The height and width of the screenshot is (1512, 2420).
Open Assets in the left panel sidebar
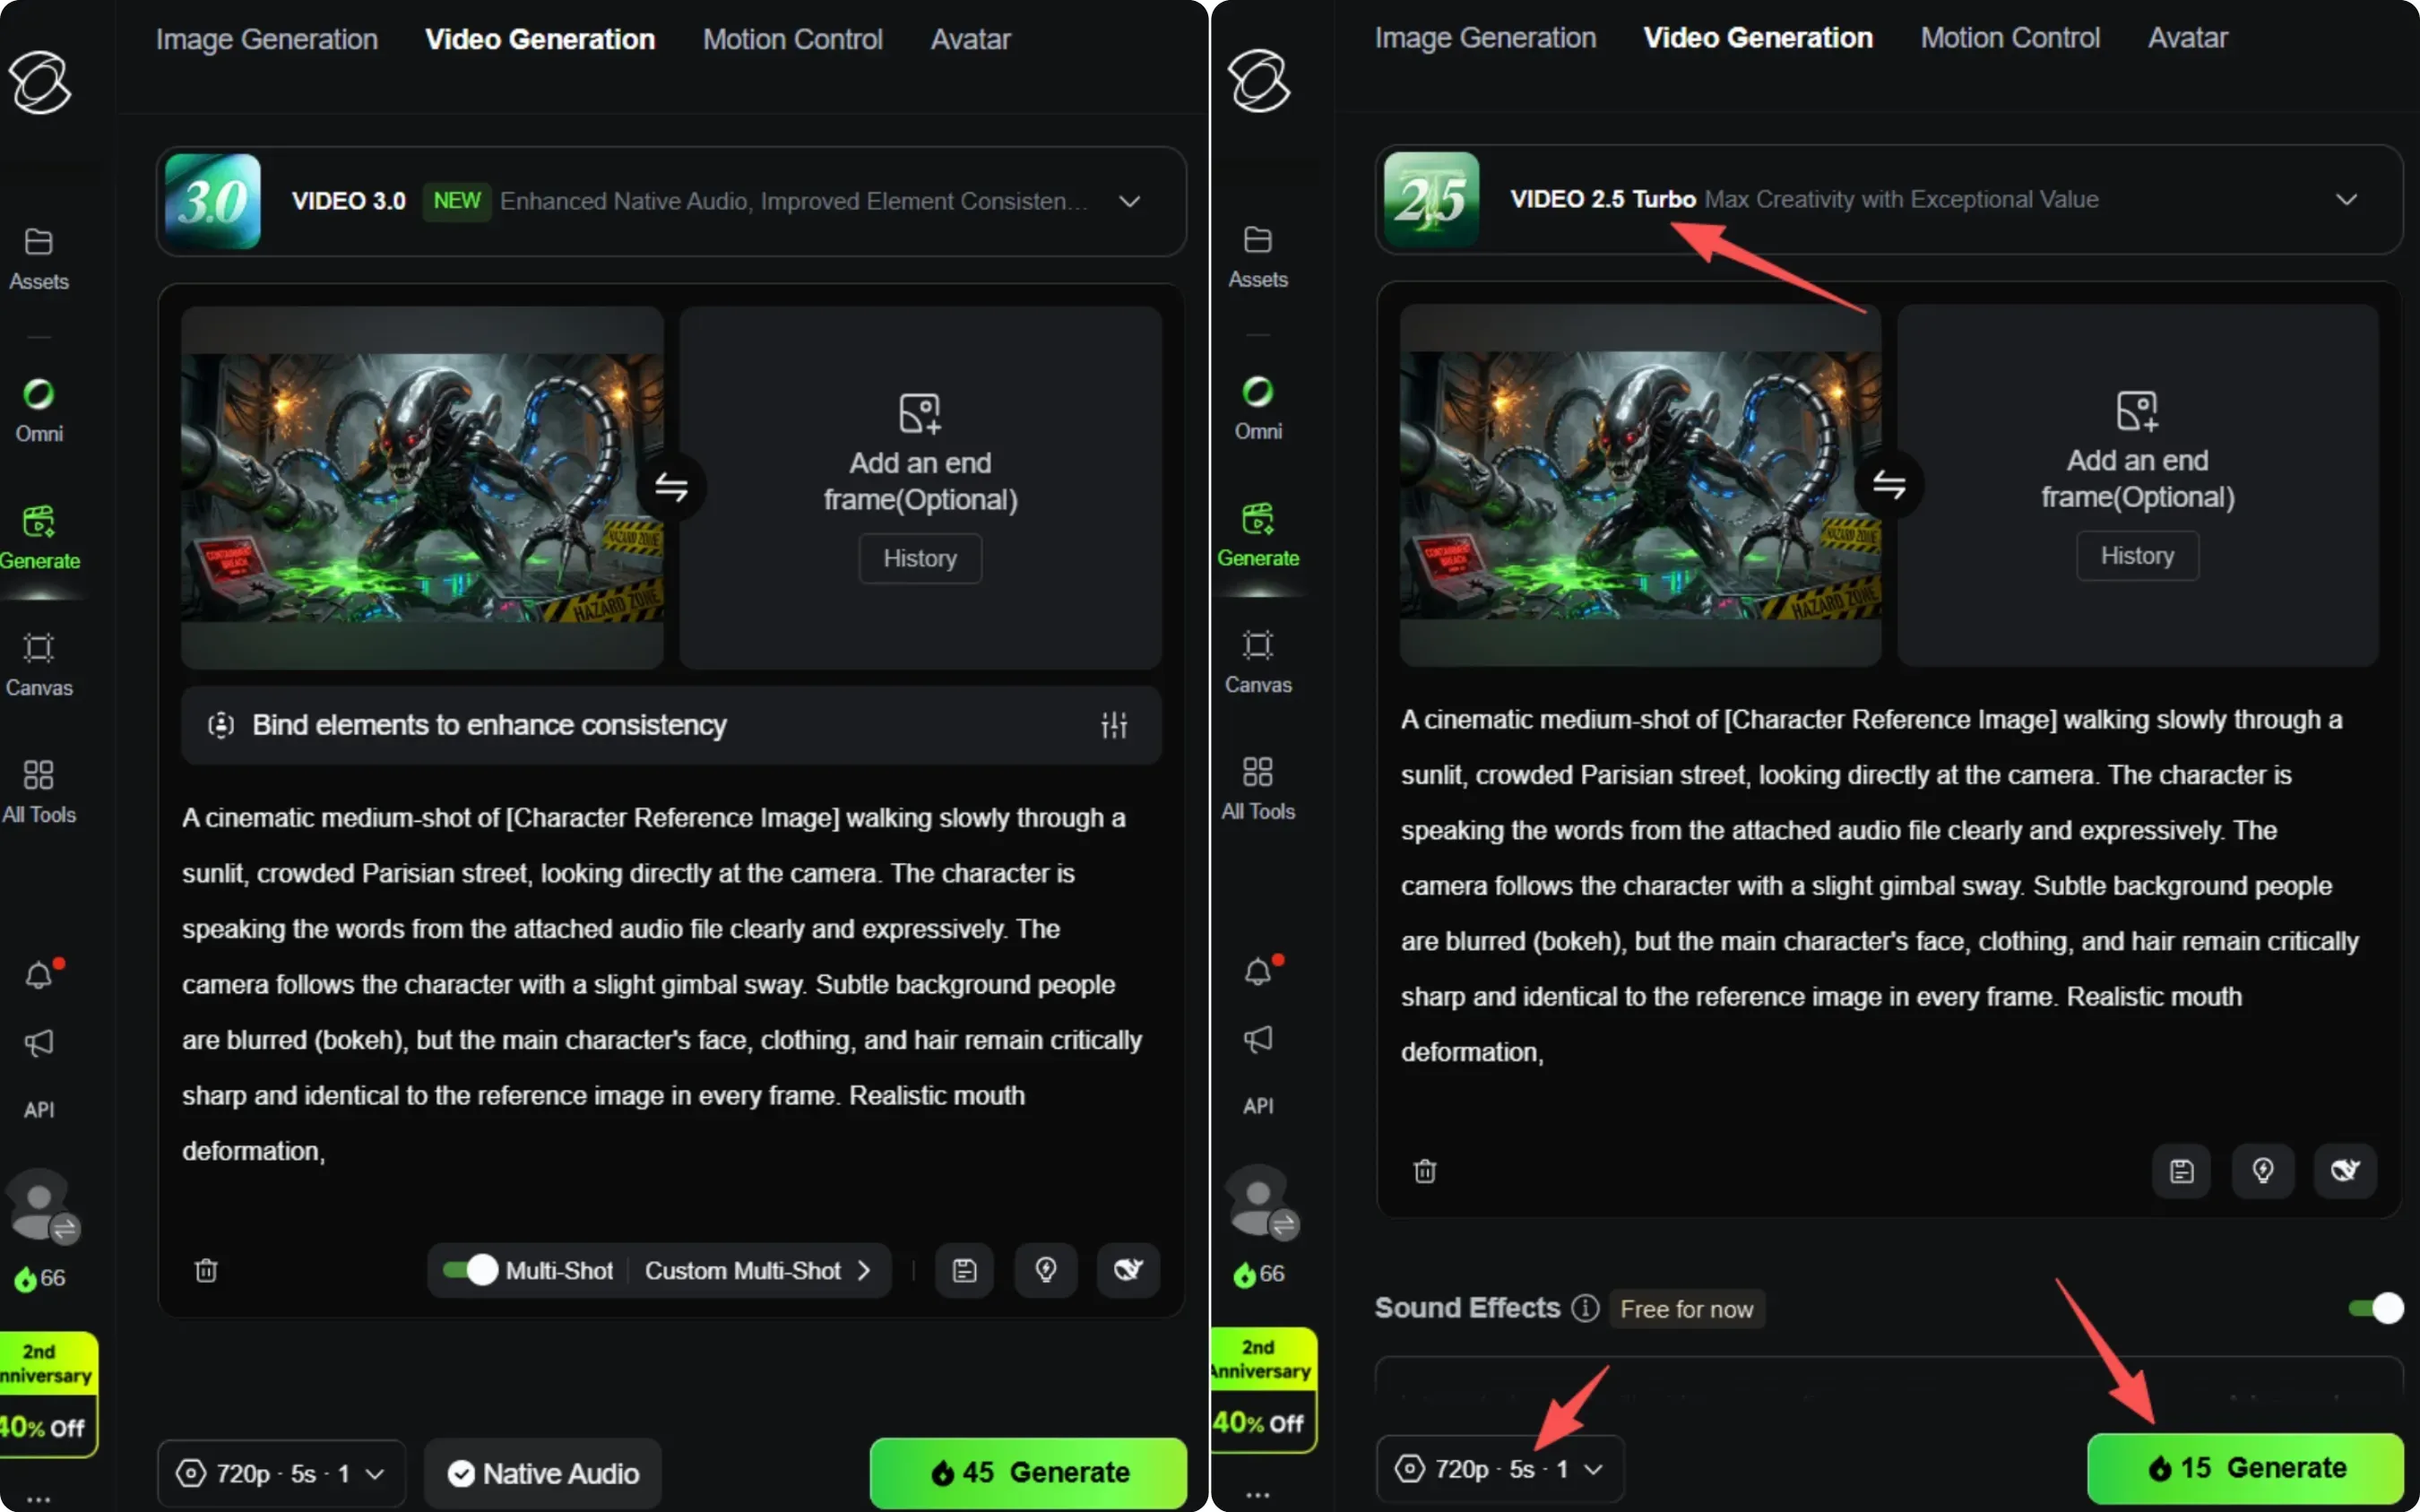coord(39,259)
